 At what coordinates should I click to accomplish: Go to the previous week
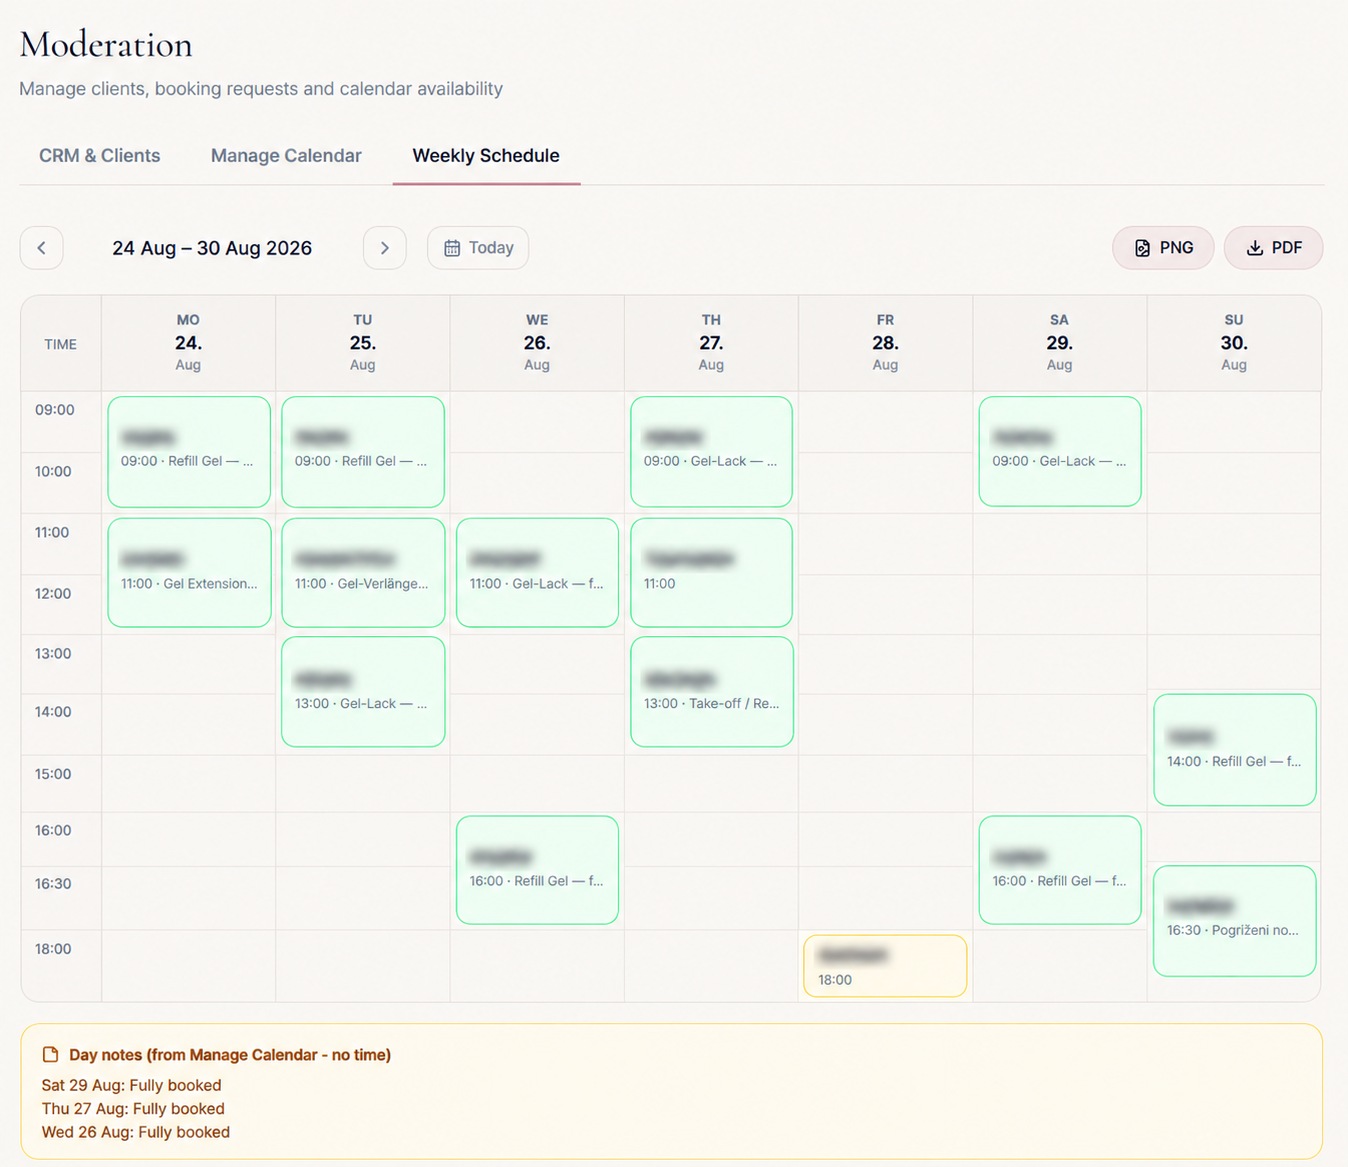click(x=42, y=248)
